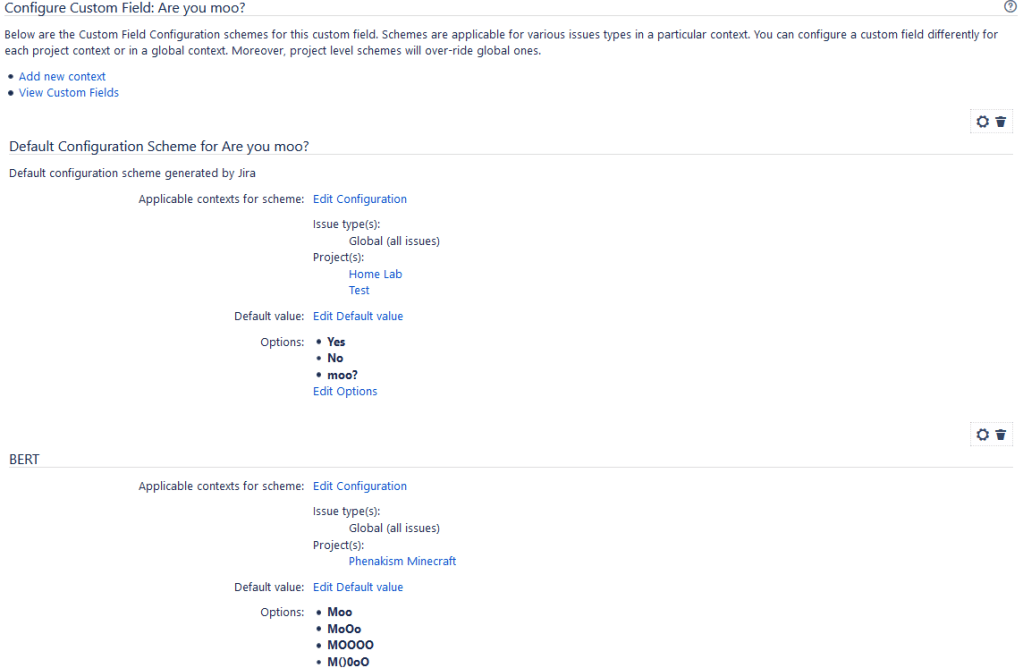Screen dimensions: 1023x668
Task: Open gear icon for BERT scheme
Action: 983,435
